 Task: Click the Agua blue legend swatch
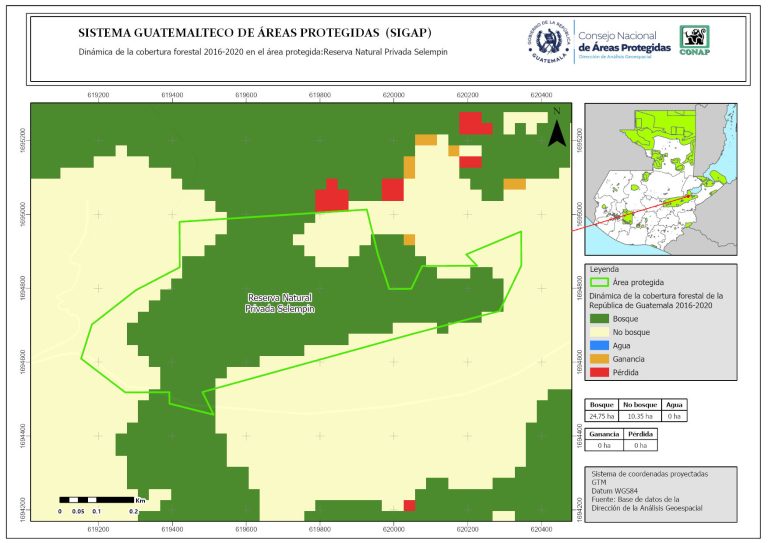(600, 345)
